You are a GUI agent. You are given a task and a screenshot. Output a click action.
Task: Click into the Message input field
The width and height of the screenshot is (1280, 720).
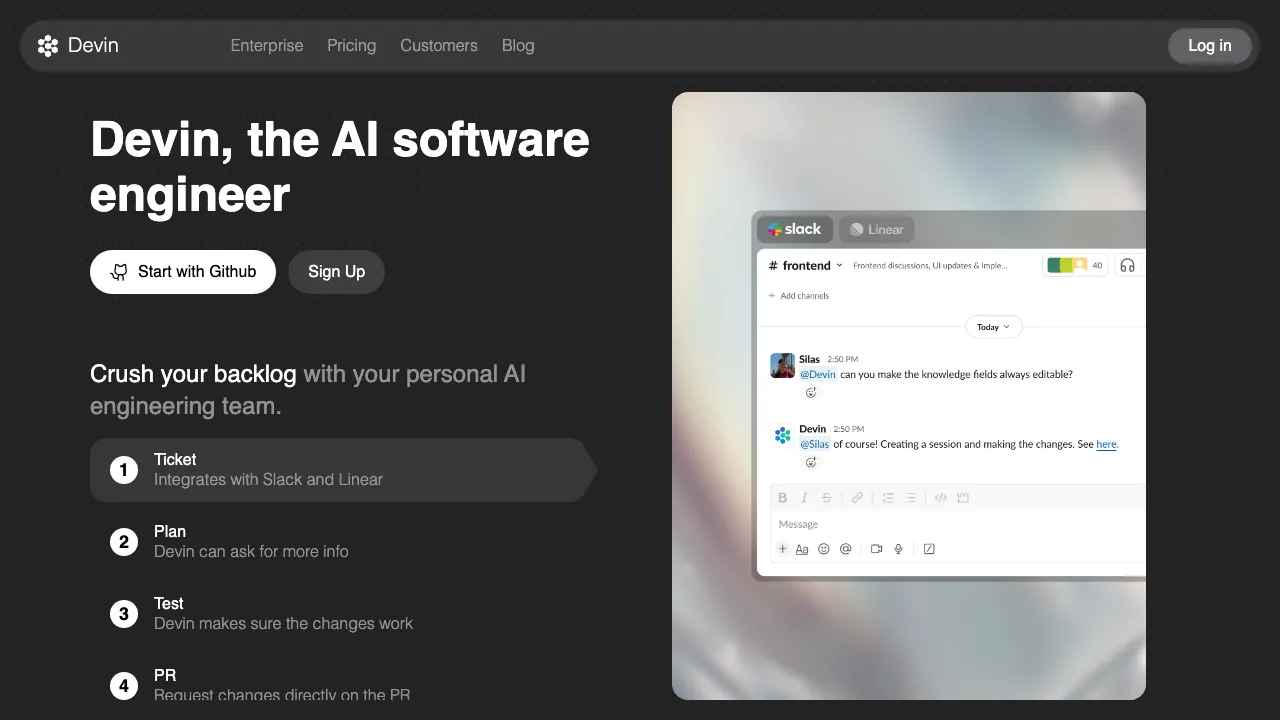950,524
